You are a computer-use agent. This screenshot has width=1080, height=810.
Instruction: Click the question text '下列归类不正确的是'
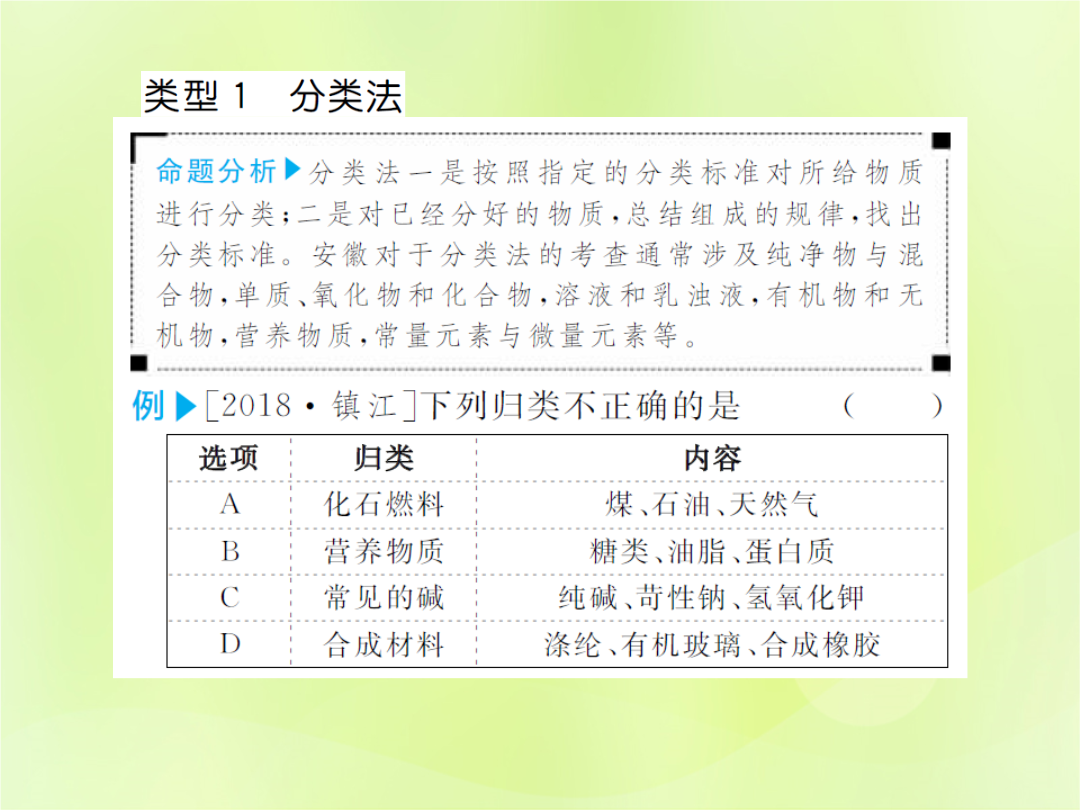tap(580, 406)
